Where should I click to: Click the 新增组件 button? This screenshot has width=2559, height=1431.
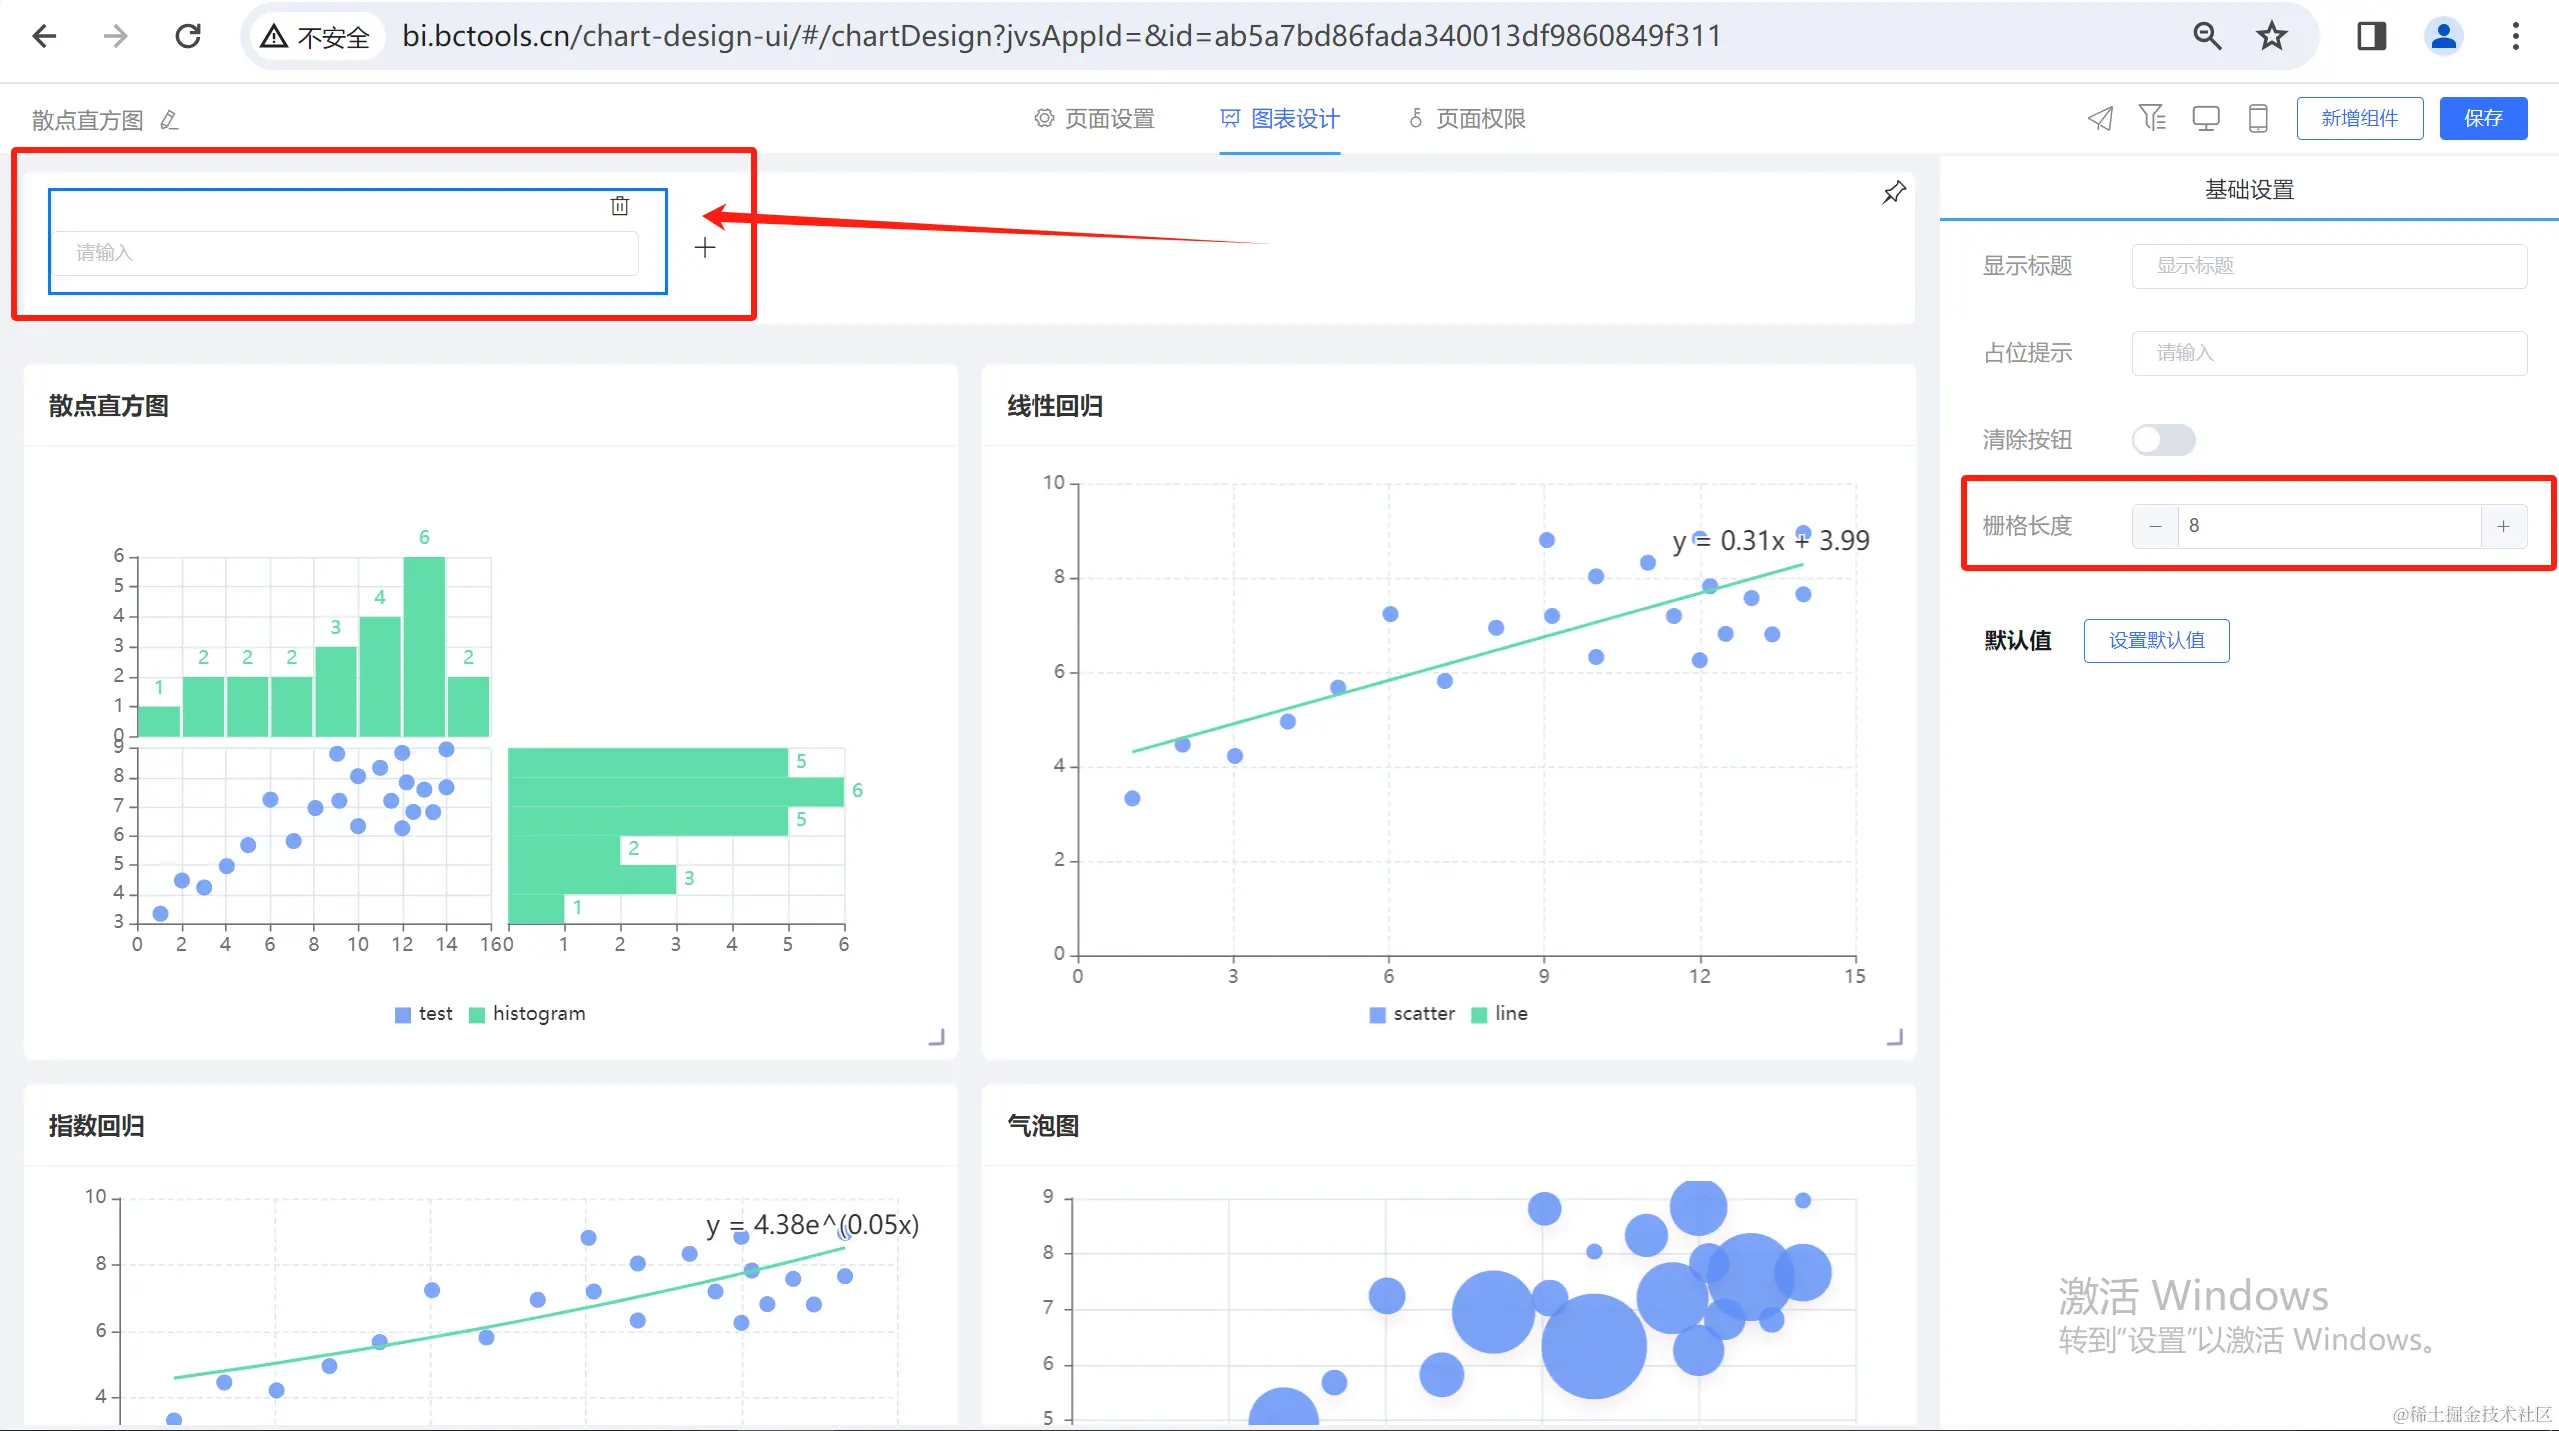[x=2359, y=119]
